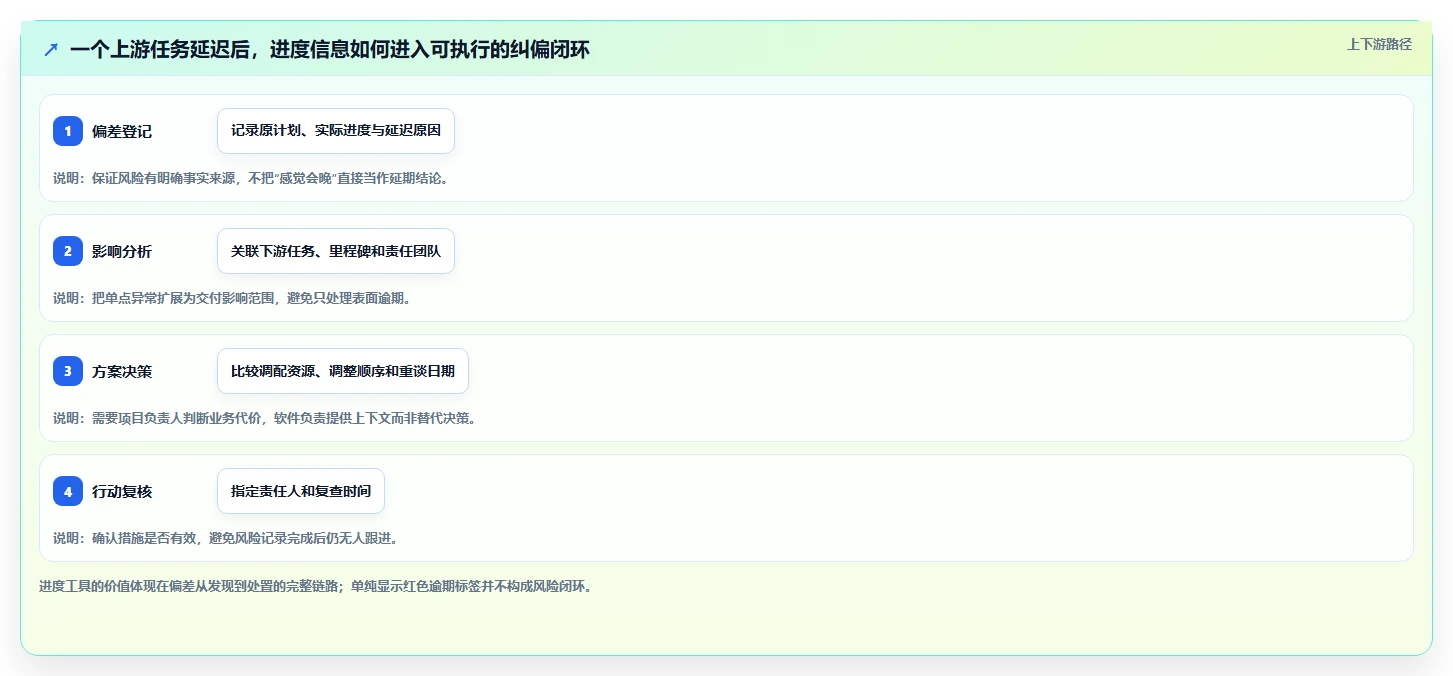Click the footer summary about 进度工具的价值
Image resolution: width=1453 pixels, height=676 pixels.
pos(317,586)
